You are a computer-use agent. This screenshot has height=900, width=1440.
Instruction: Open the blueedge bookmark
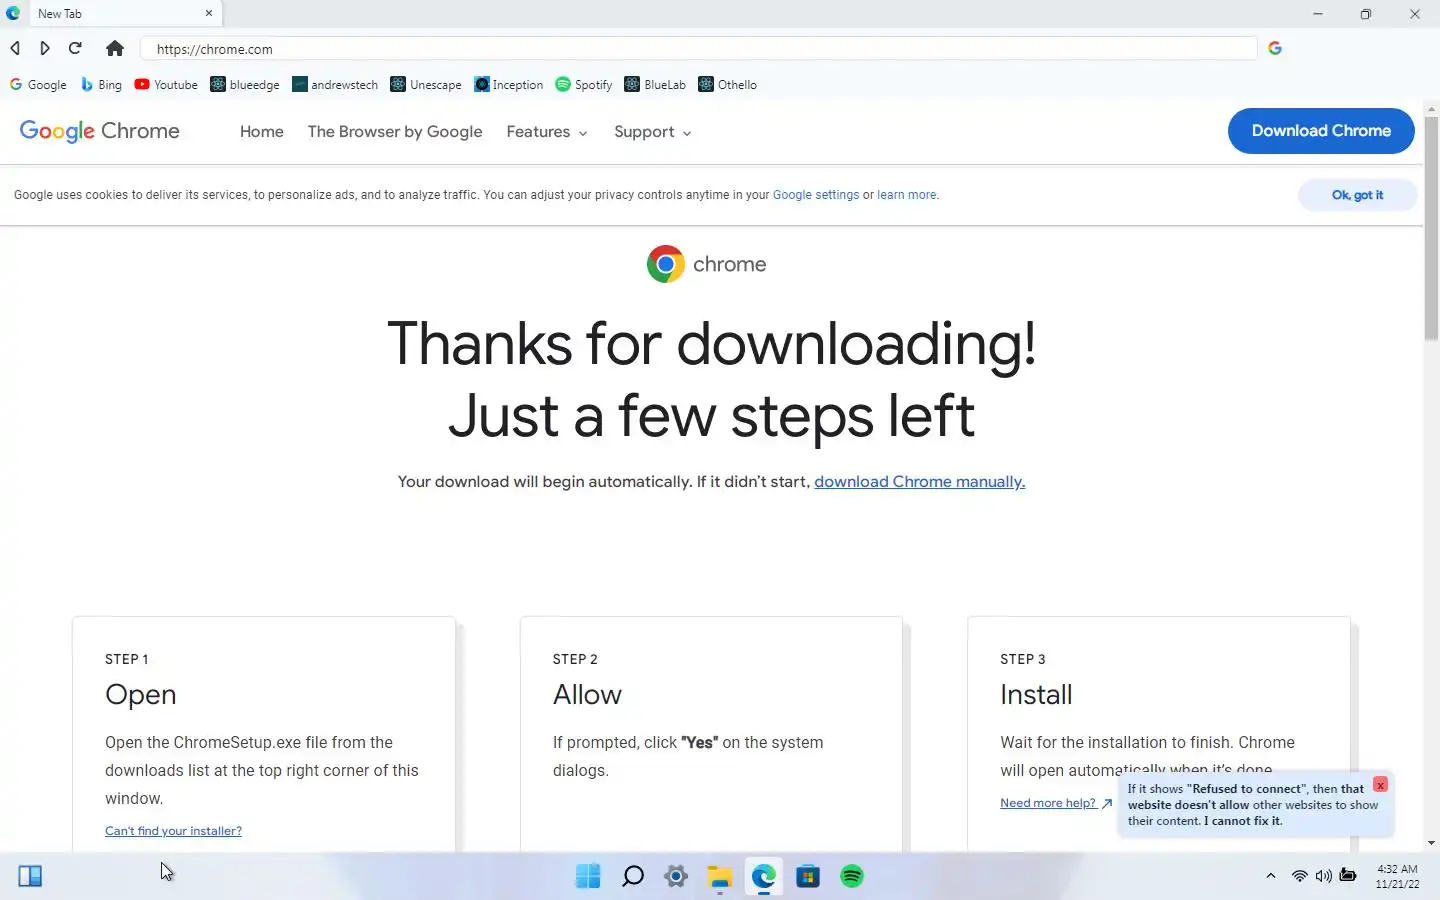point(245,85)
